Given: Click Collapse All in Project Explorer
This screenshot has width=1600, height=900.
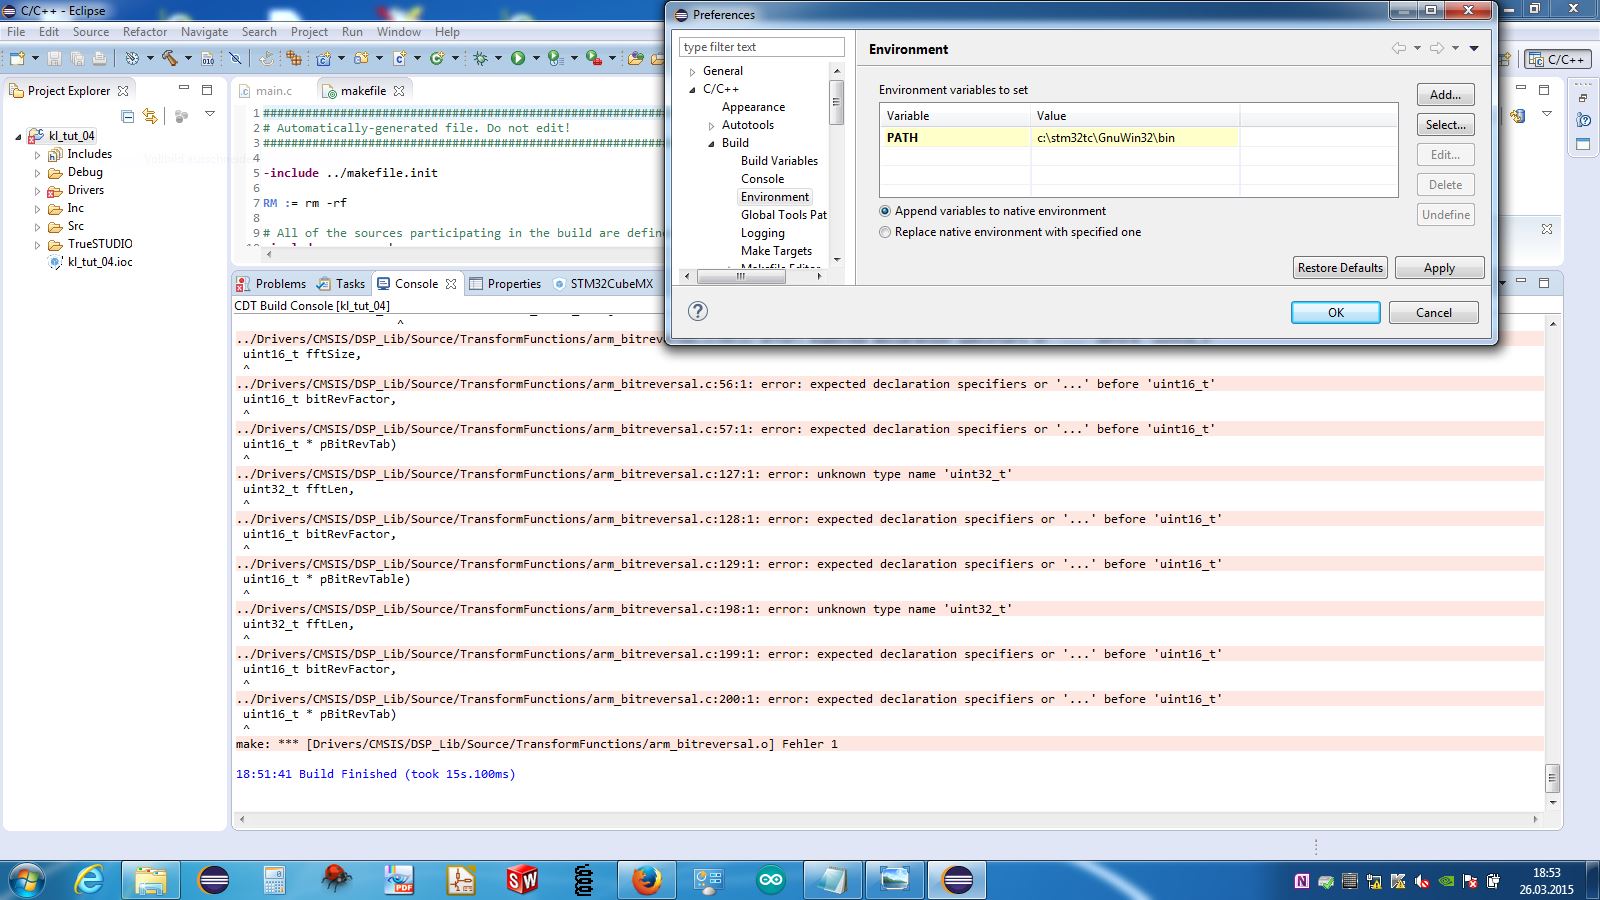Looking at the screenshot, I should pos(127,116).
